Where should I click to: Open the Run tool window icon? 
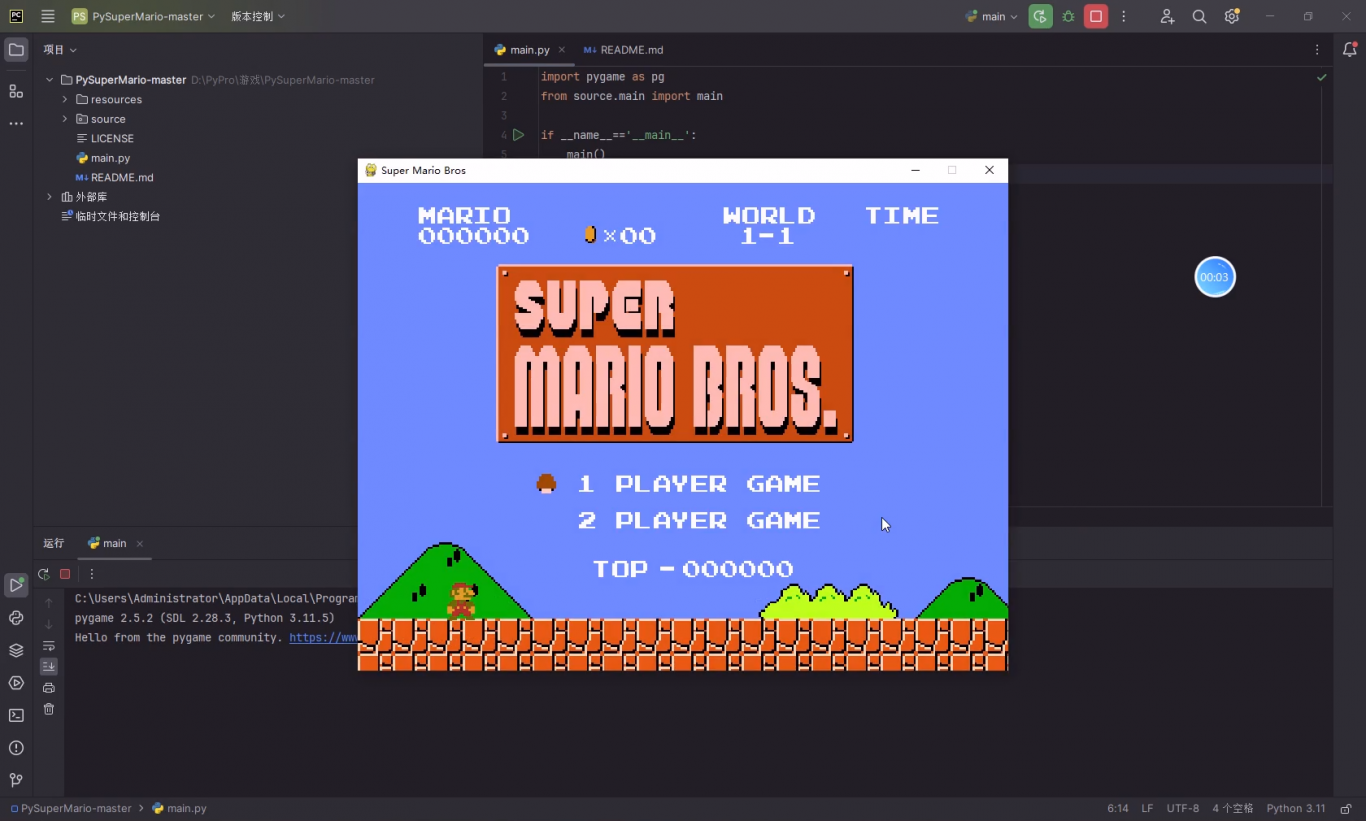tap(16, 586)
